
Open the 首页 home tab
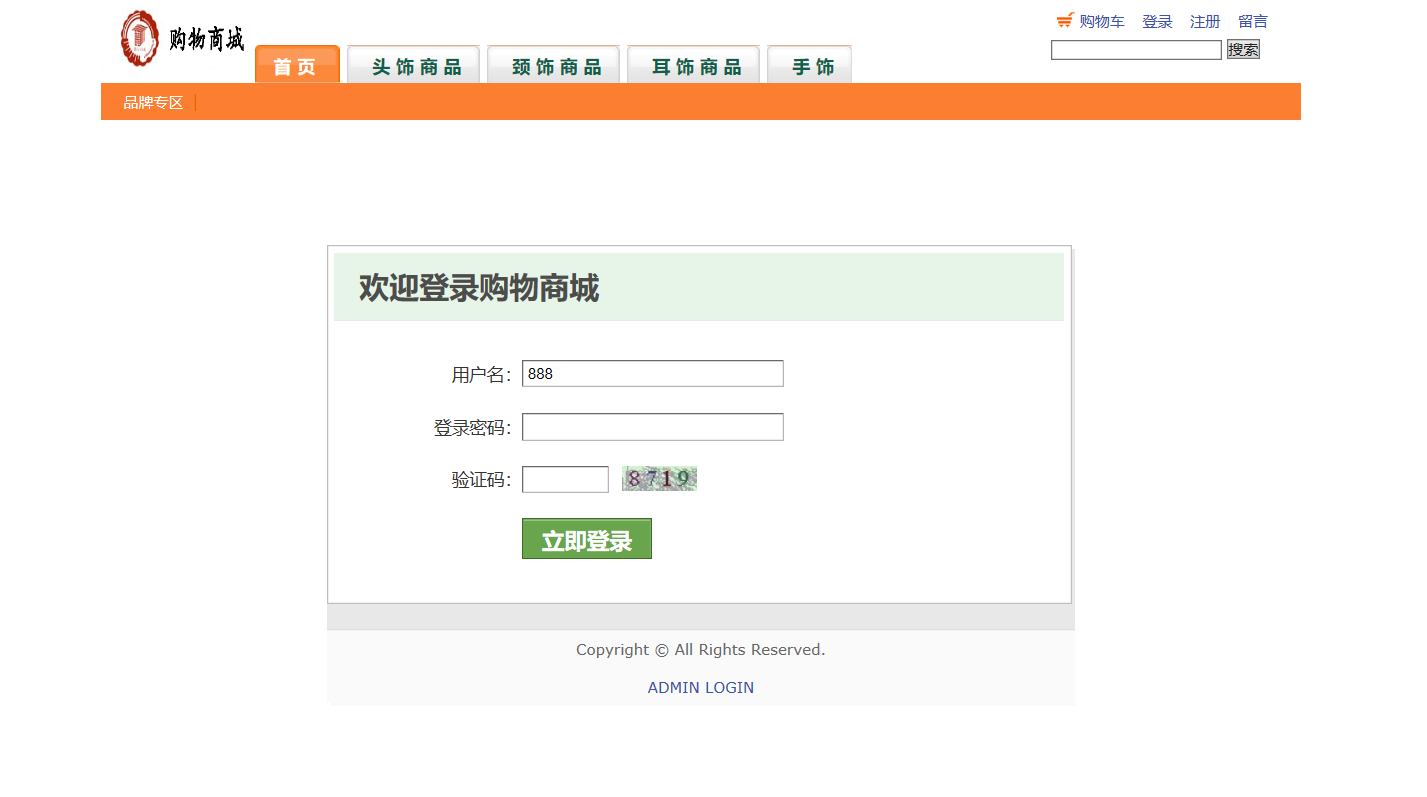[297, 66]
